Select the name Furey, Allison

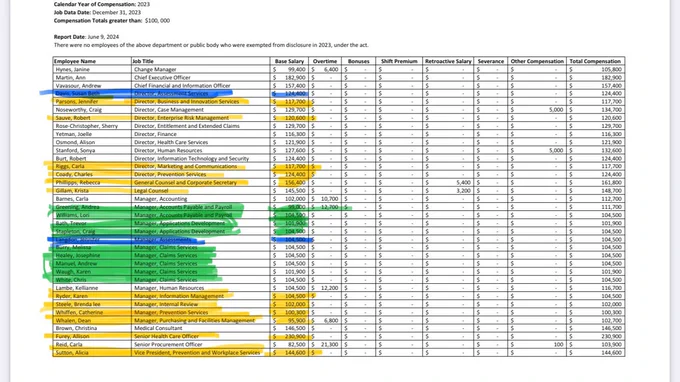click(x=72, y=336)
